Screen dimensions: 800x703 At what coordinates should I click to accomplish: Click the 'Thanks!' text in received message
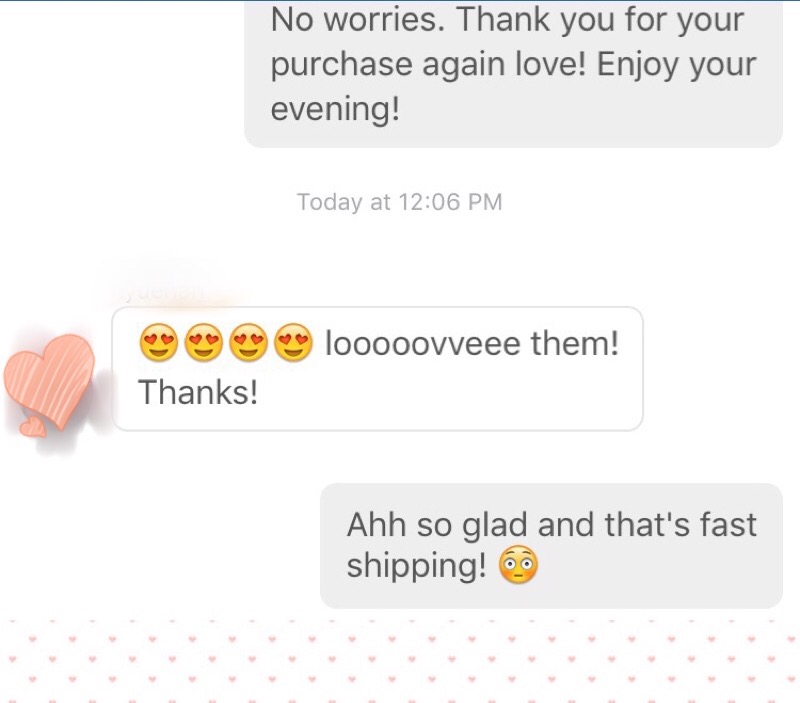pyautogui.click(x=198, y=392)
